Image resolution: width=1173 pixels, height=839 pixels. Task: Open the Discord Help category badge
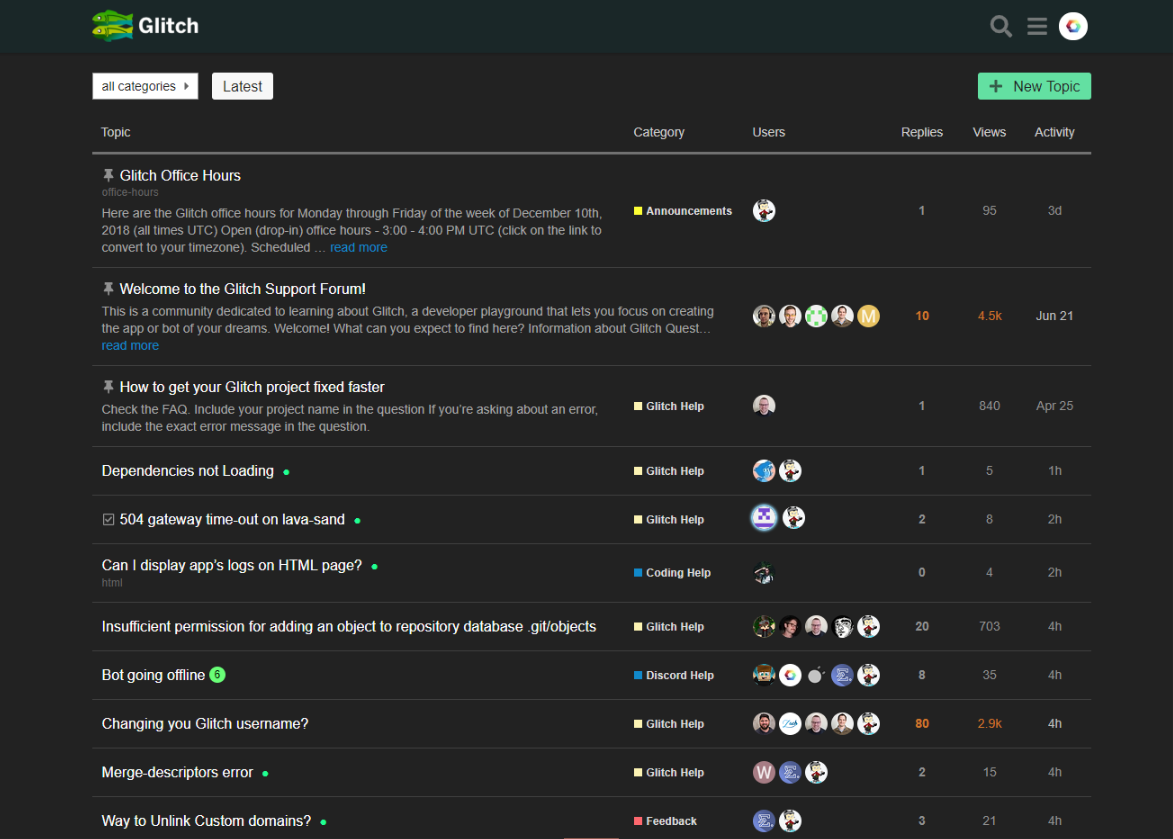coord(673,675)
